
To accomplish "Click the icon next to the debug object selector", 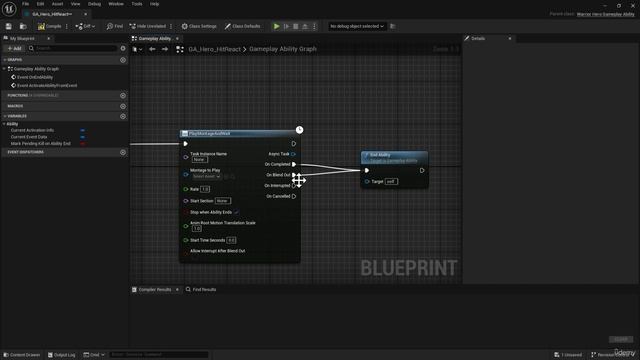I will [x=393, y=26].
